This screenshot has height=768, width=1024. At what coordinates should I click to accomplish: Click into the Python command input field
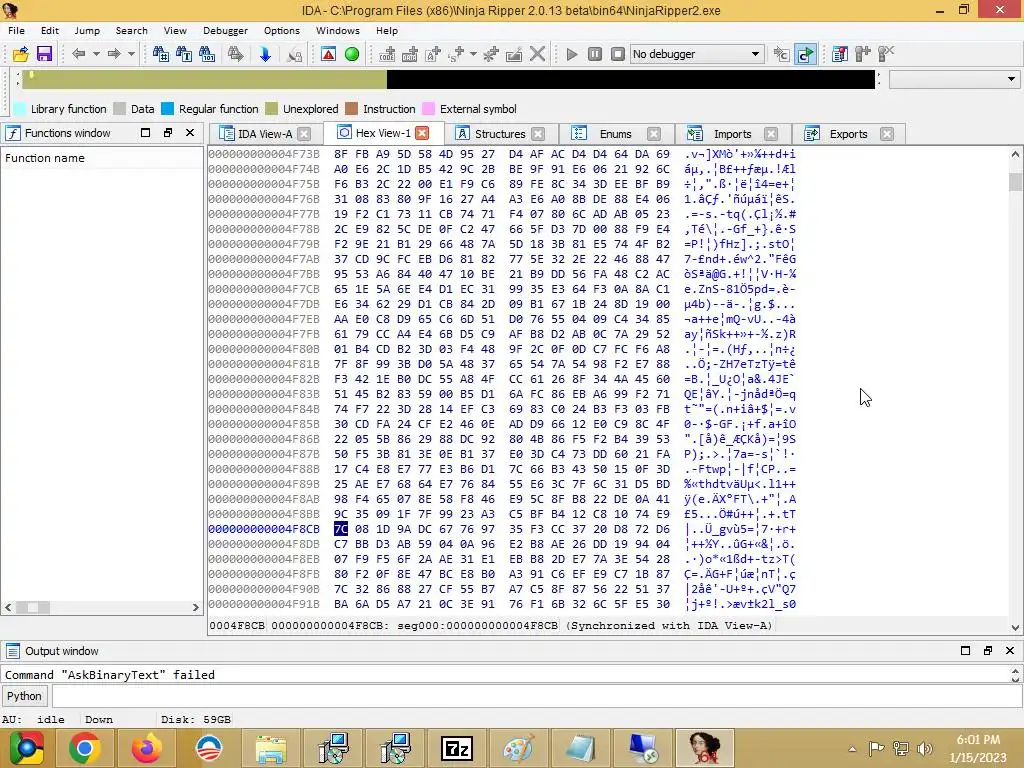[x=537, y=696]
